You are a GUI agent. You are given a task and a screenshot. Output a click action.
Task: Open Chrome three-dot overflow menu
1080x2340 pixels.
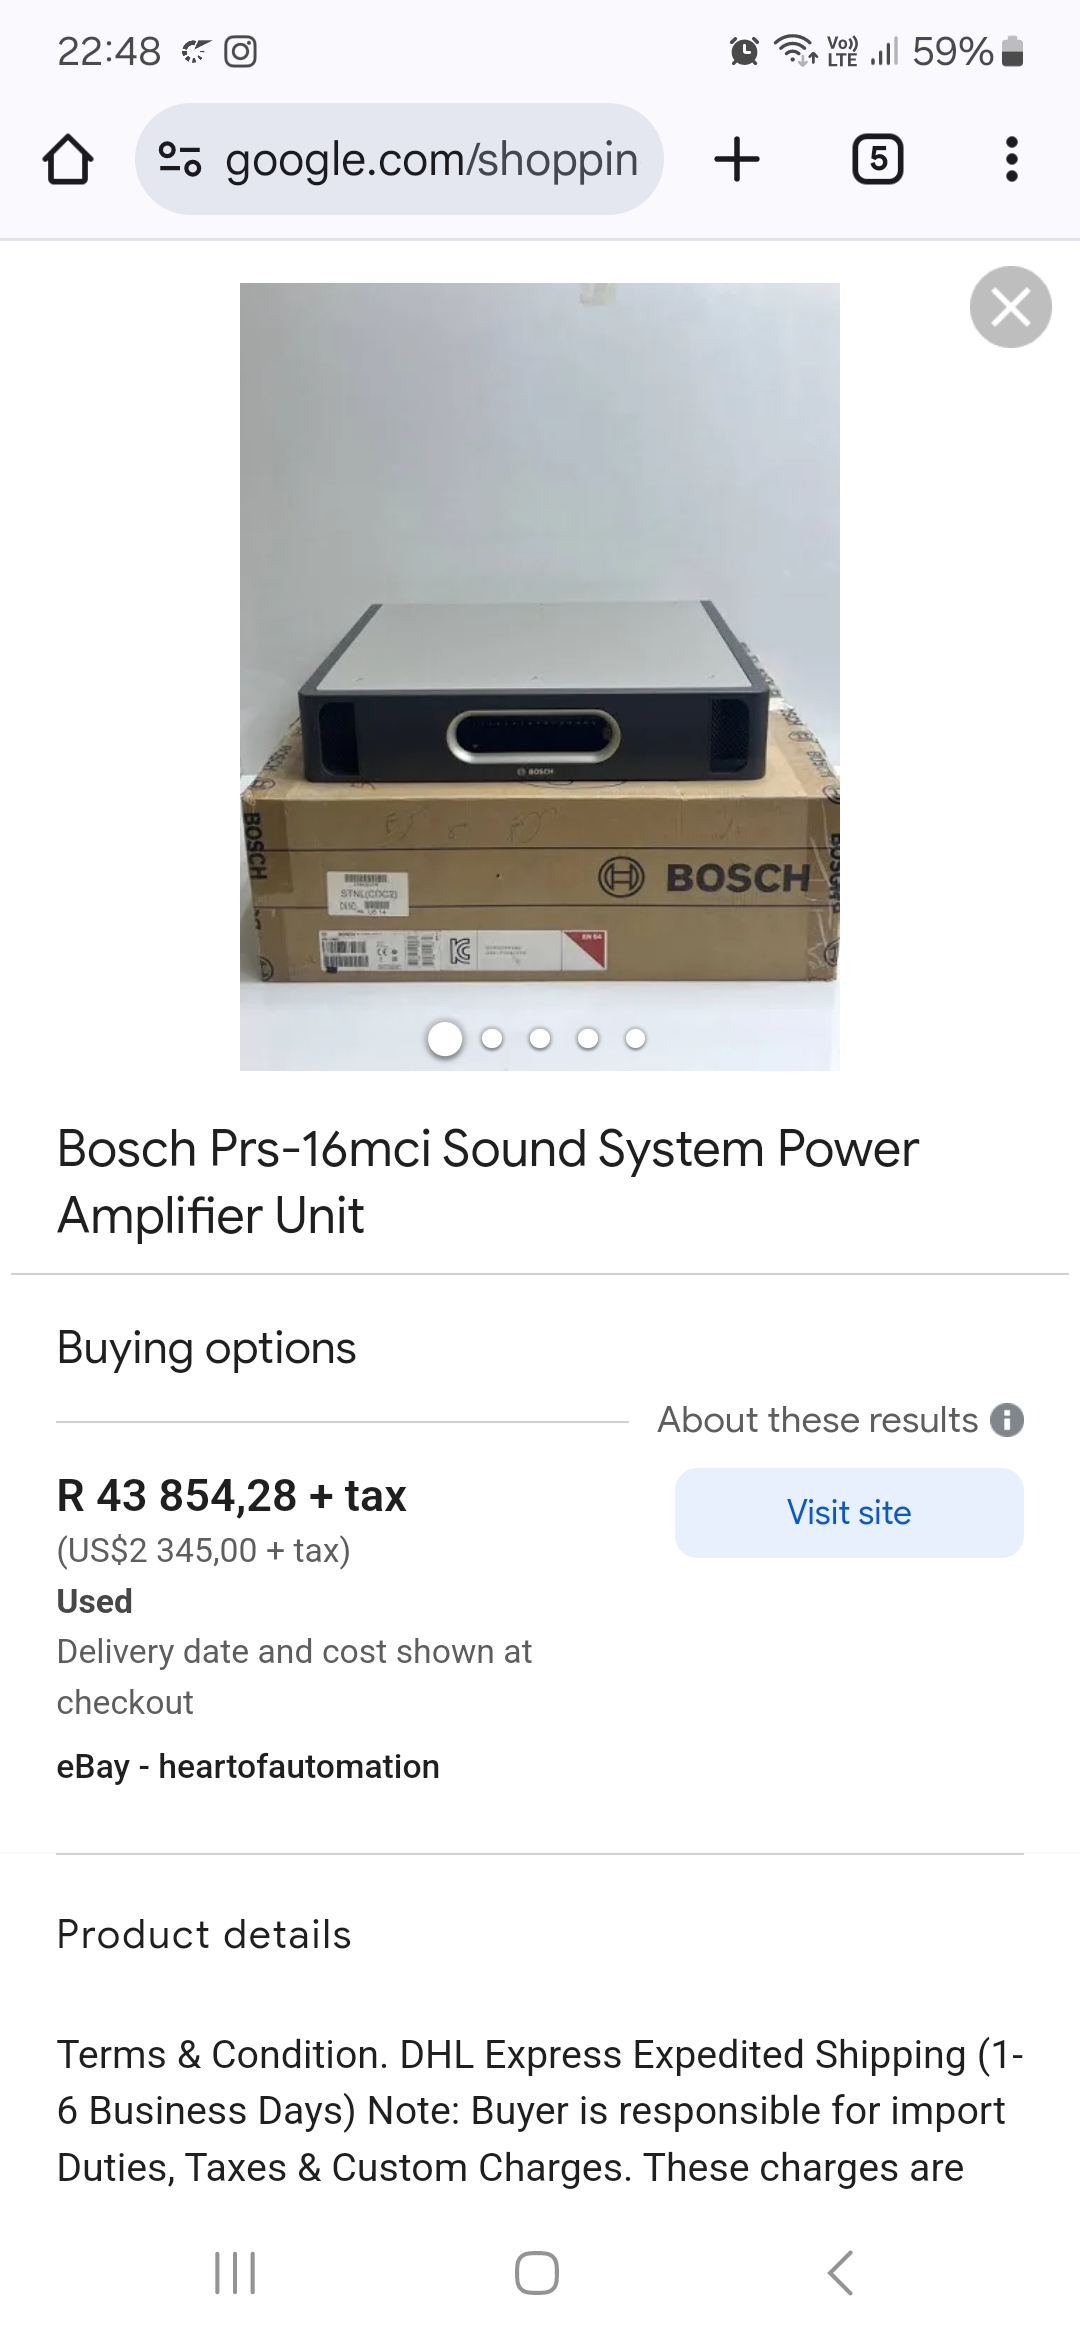point(1011,160)
